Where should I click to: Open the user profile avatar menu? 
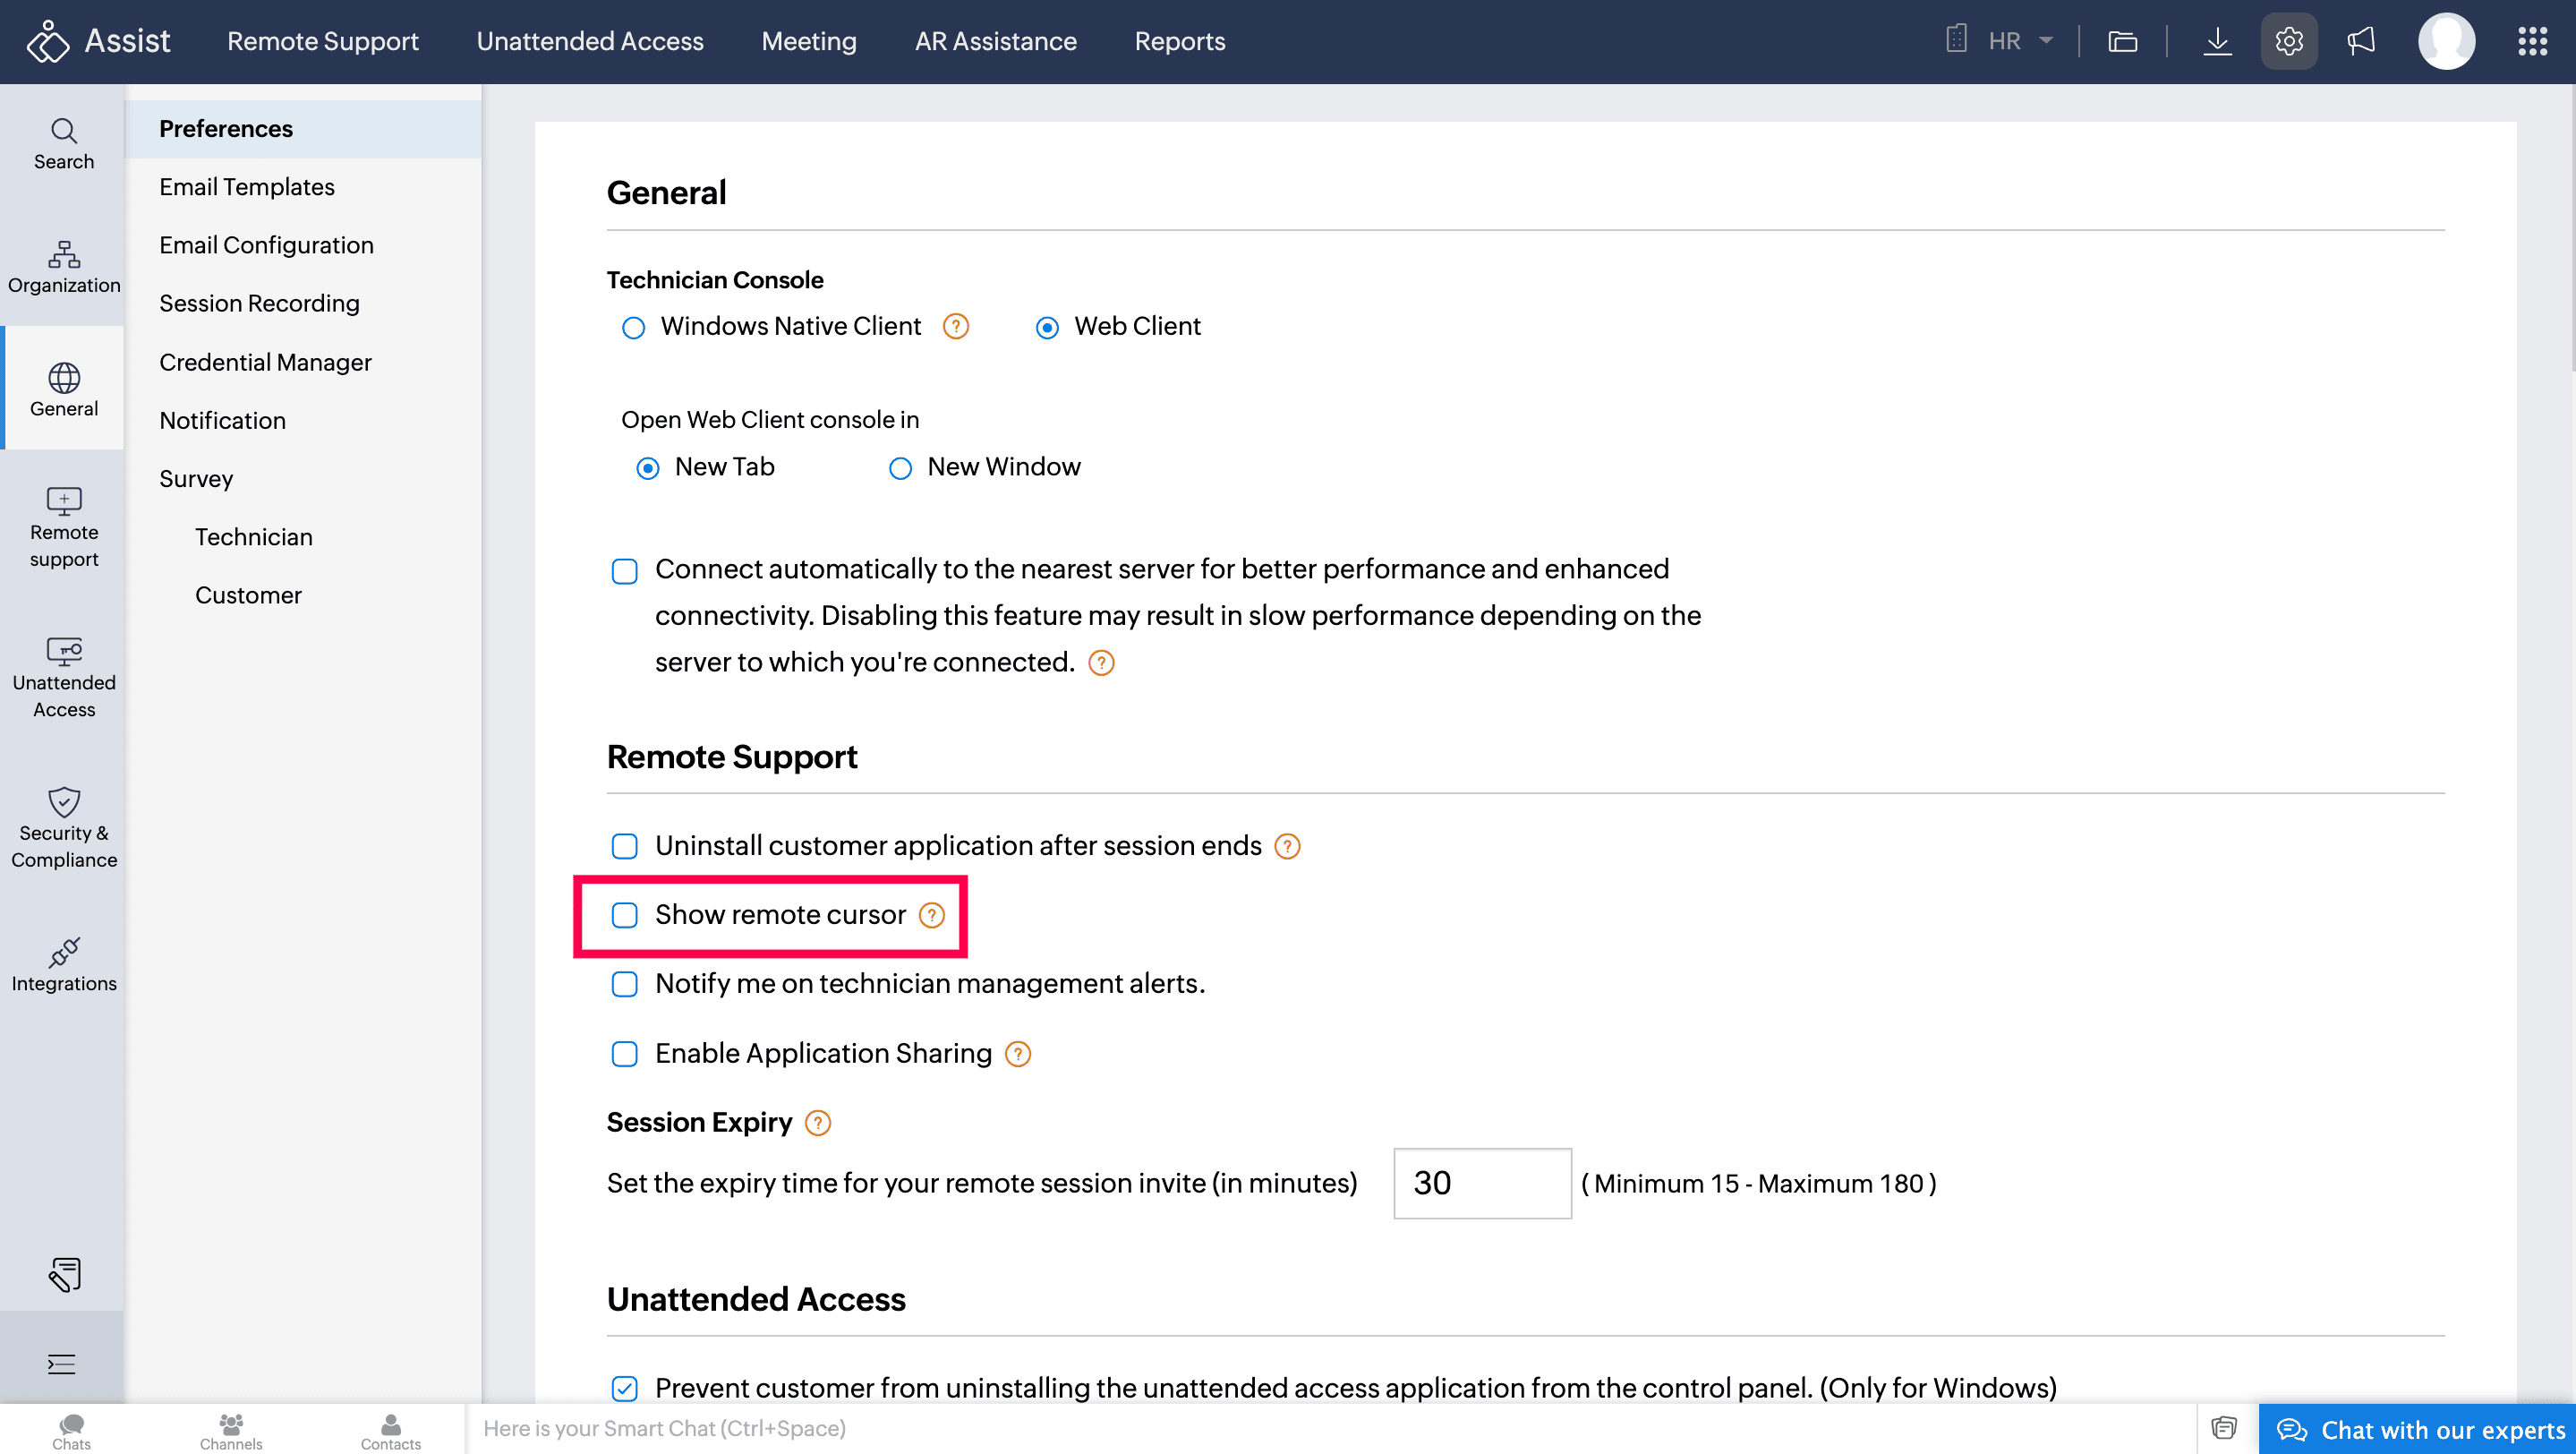2446,41
